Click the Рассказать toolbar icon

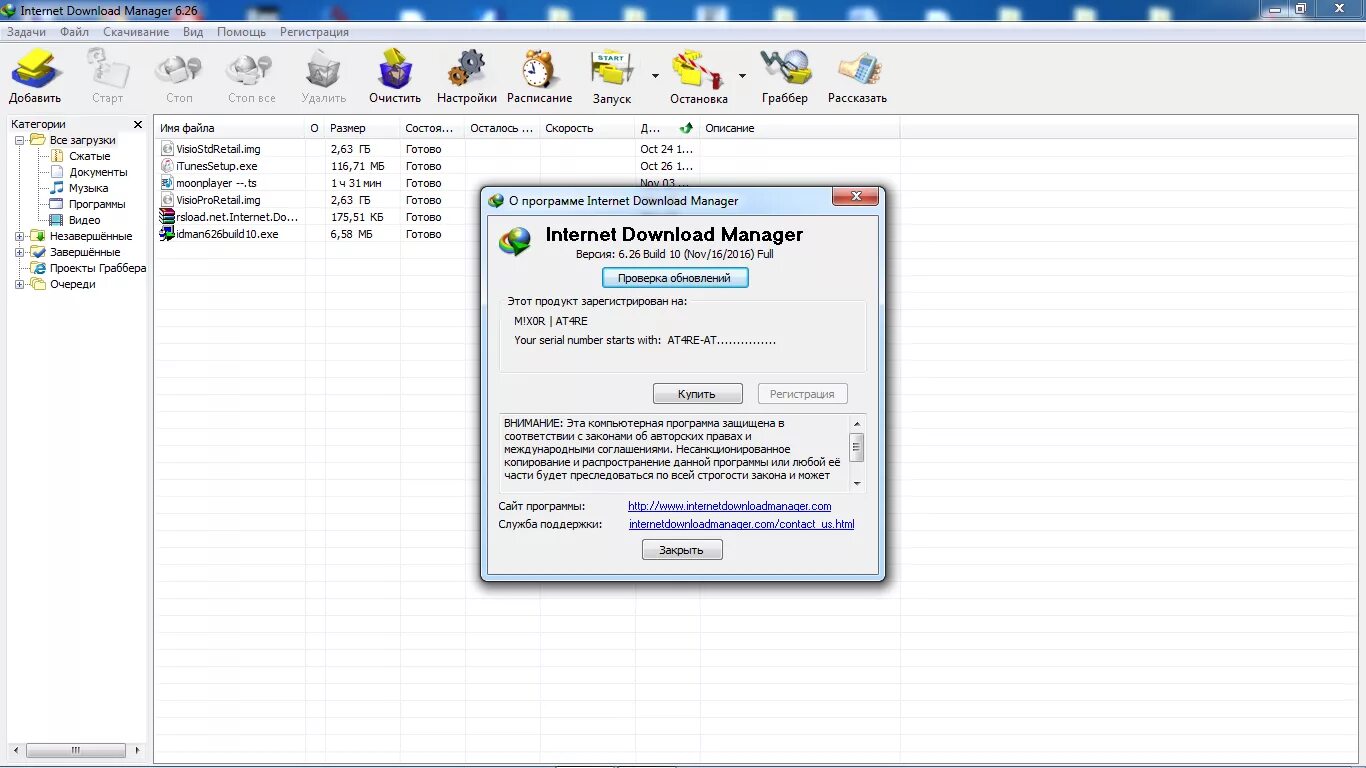(858, 69)
